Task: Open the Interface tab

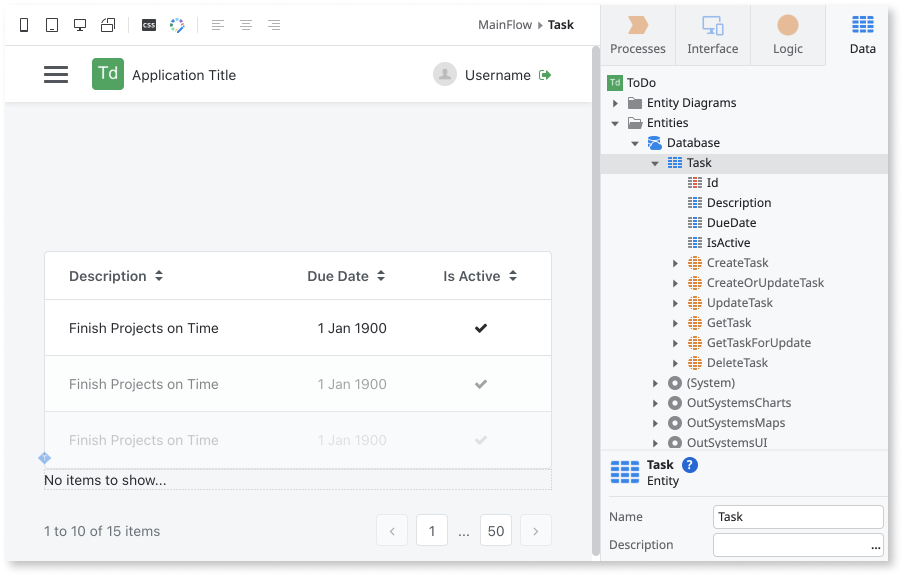Action: coord(712,35)
